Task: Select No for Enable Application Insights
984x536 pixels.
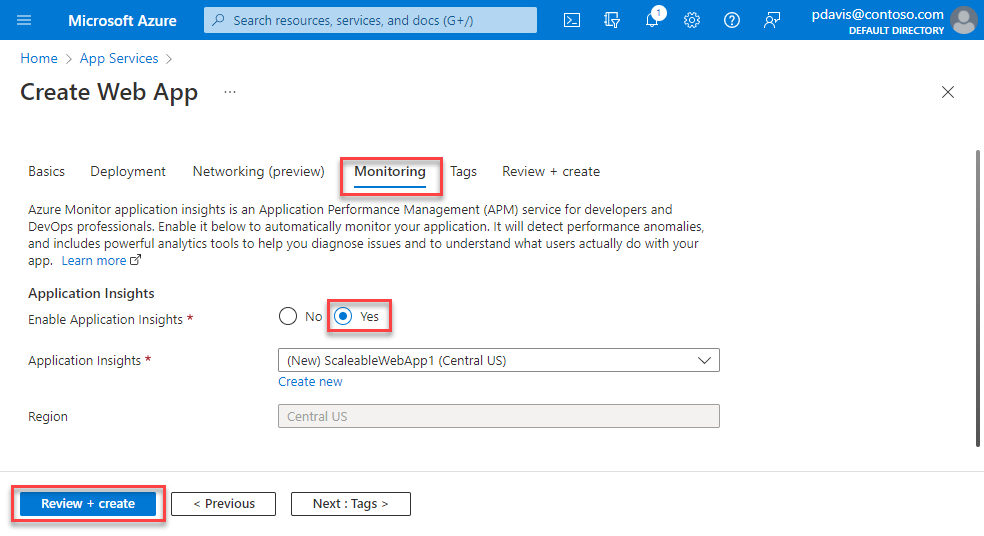Action: tap(288, 317)
